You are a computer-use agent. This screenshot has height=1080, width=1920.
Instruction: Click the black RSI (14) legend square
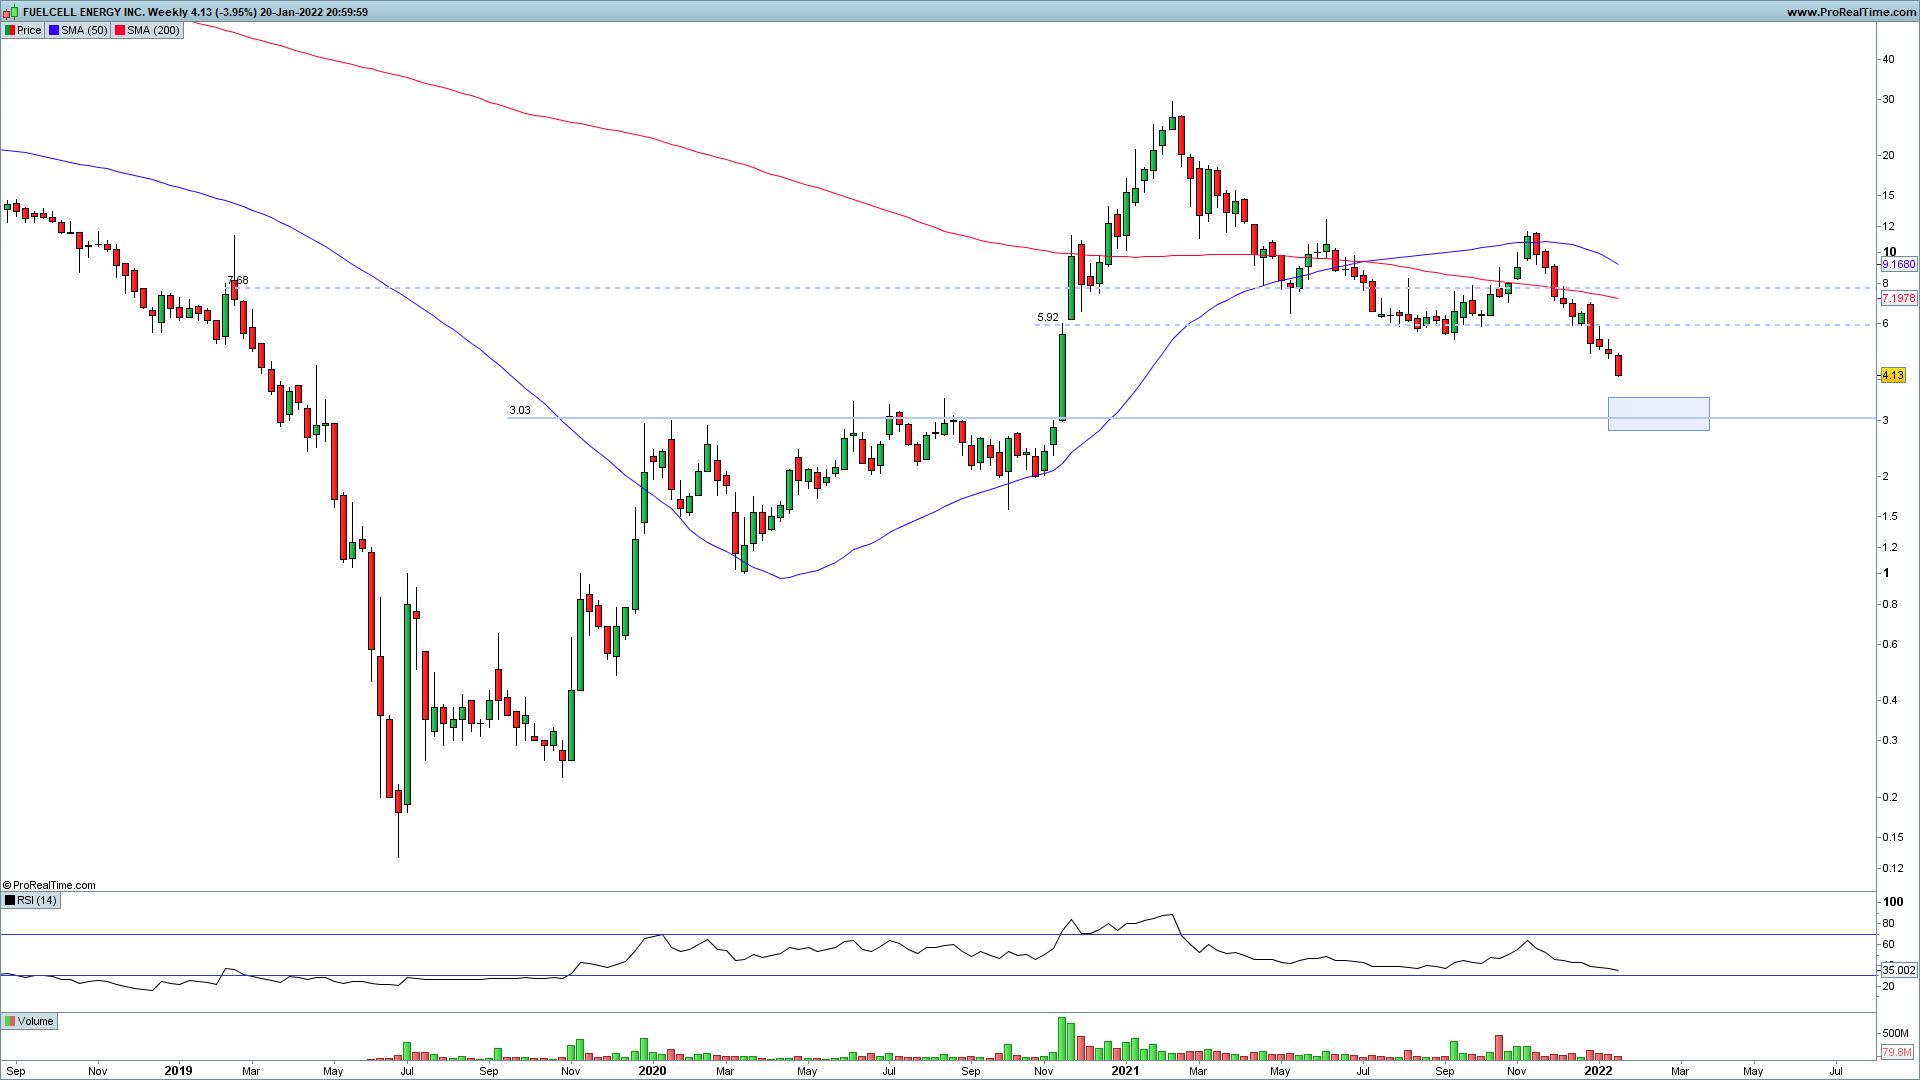point(10,900)
